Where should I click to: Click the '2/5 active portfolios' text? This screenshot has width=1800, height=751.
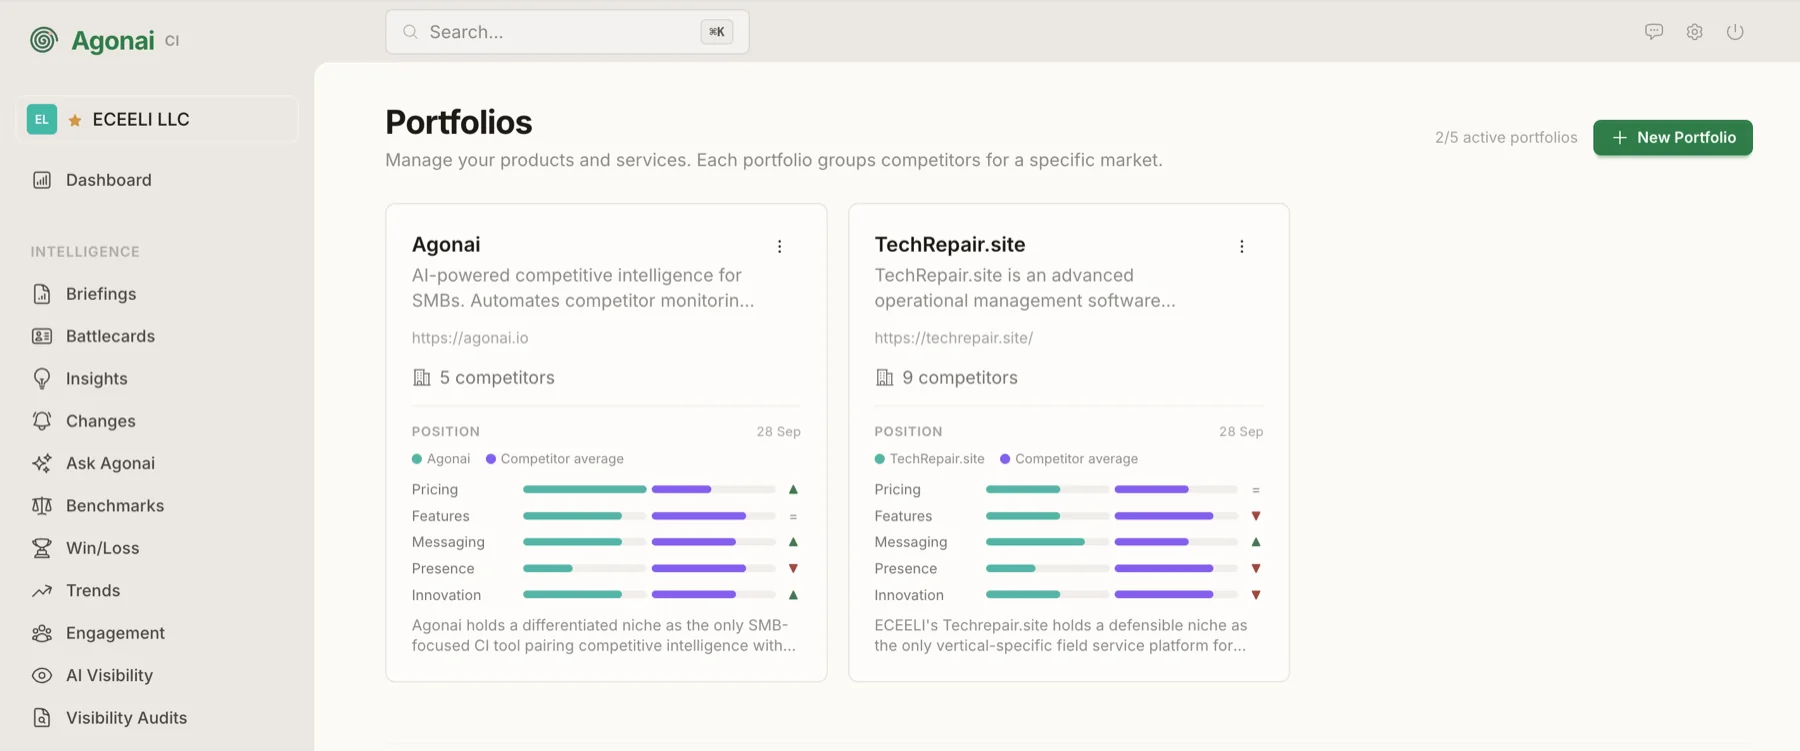tap(1506, 137)
